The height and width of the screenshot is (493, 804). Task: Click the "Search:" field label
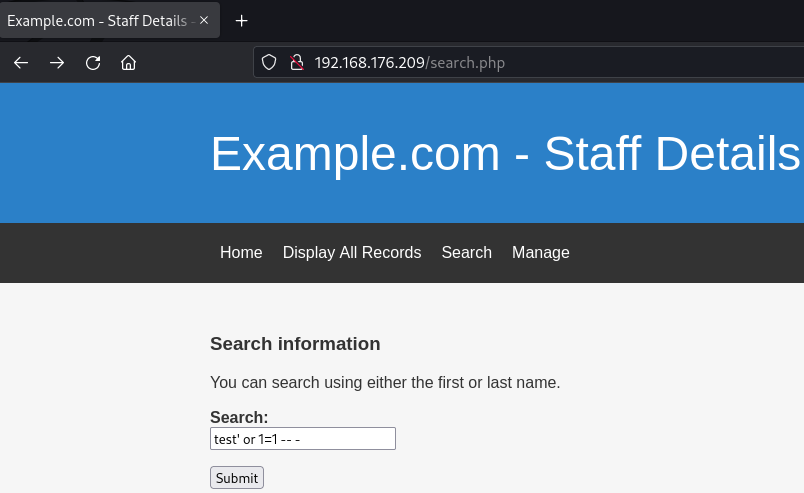click(239, 417)
